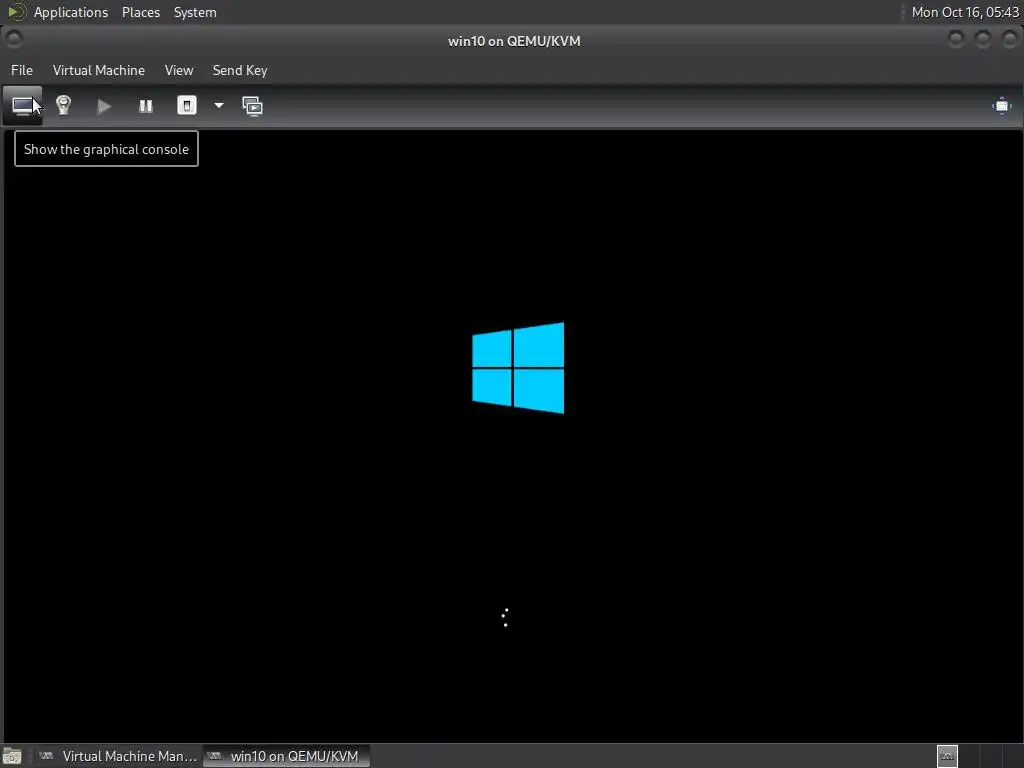1024x768 pixels.
Task: Open the Send Key menu
Action: click(240, 71)
